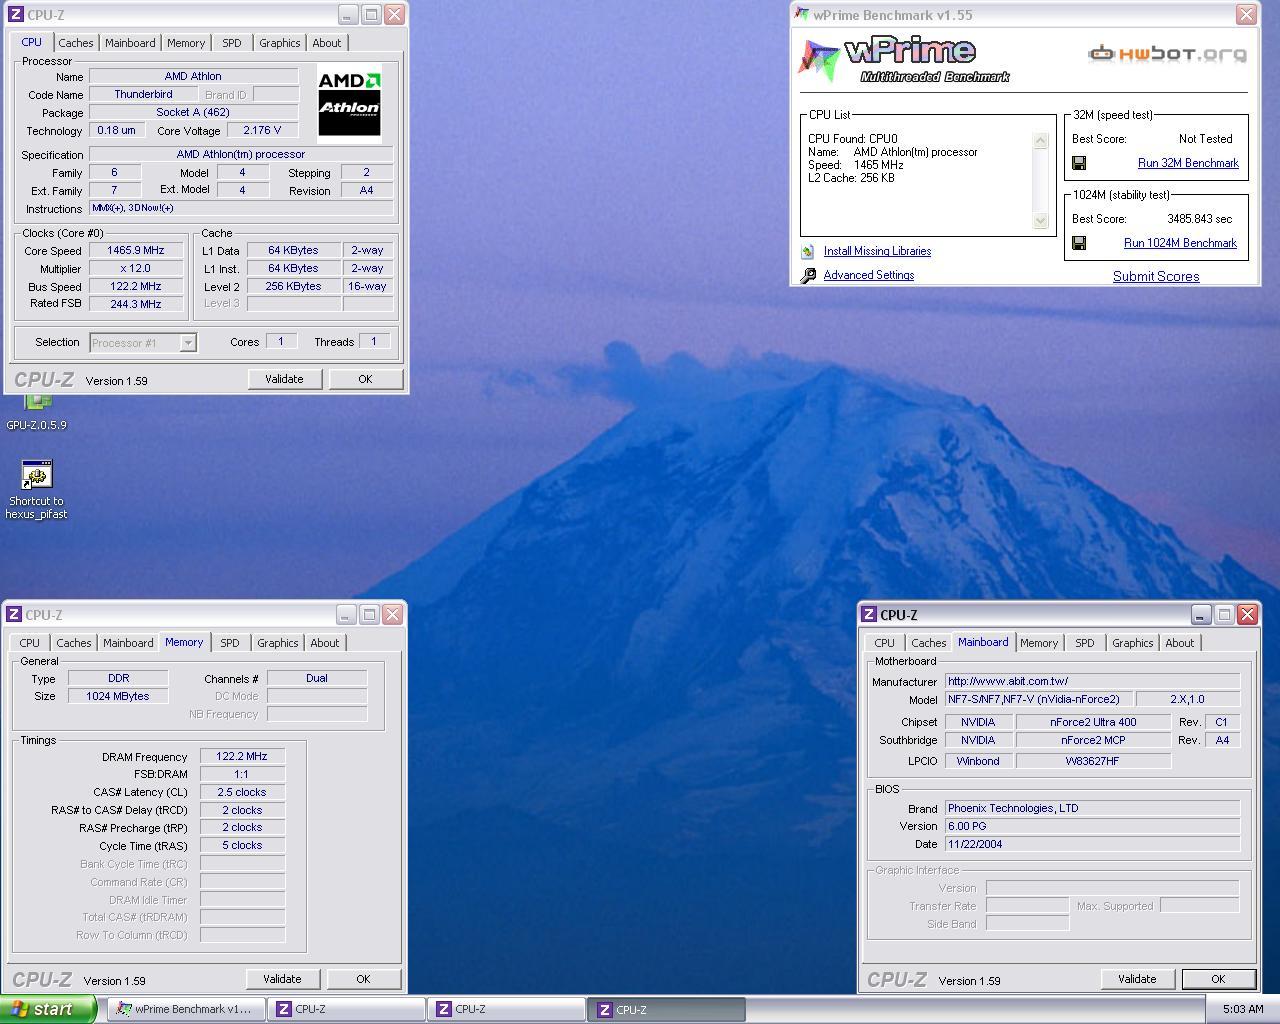
Task: Click the Rated FSB value 244.3 MHz
Action: click(x=136, y=304)
